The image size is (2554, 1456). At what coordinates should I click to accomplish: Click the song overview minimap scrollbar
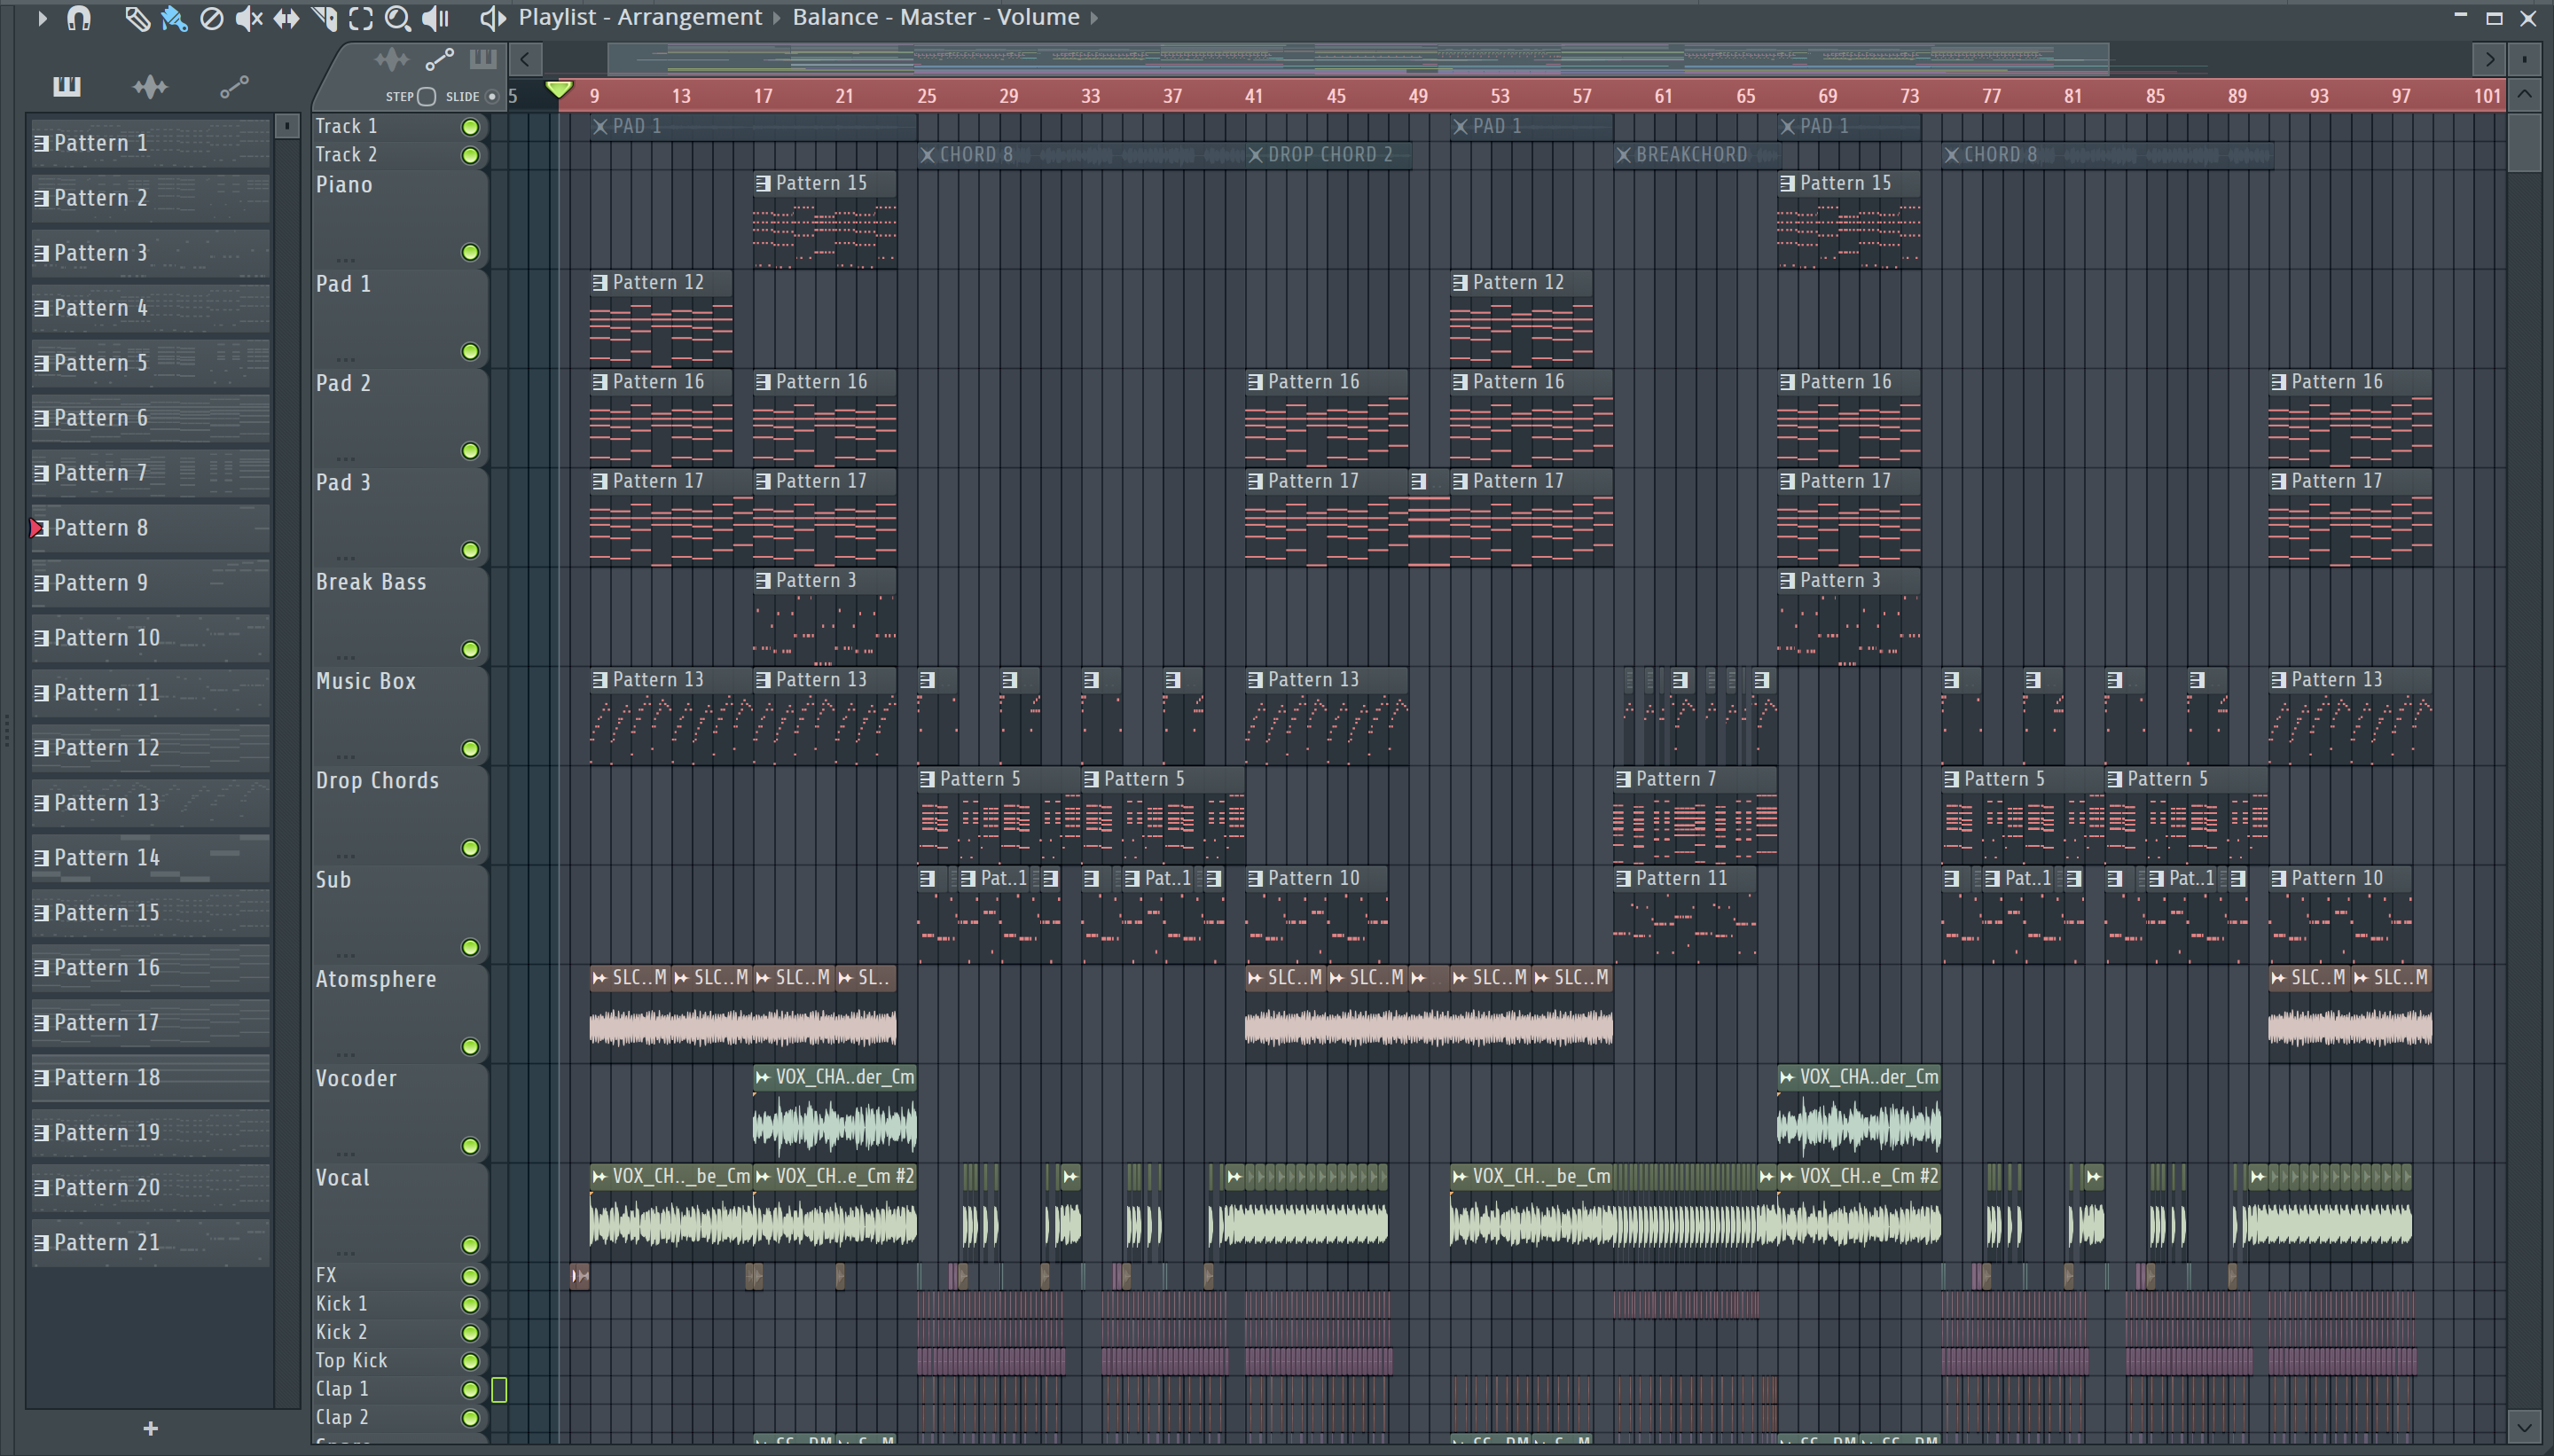(x=1359, y=59)
